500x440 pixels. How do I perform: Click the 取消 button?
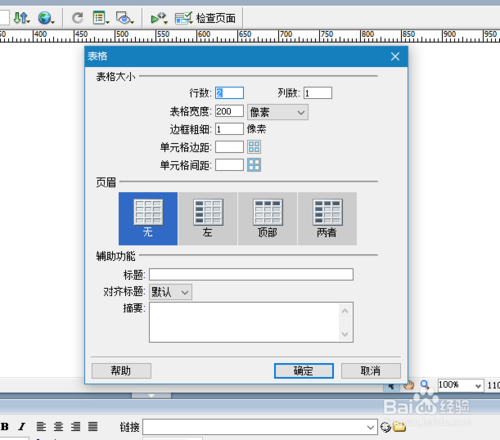click(371, 371)
